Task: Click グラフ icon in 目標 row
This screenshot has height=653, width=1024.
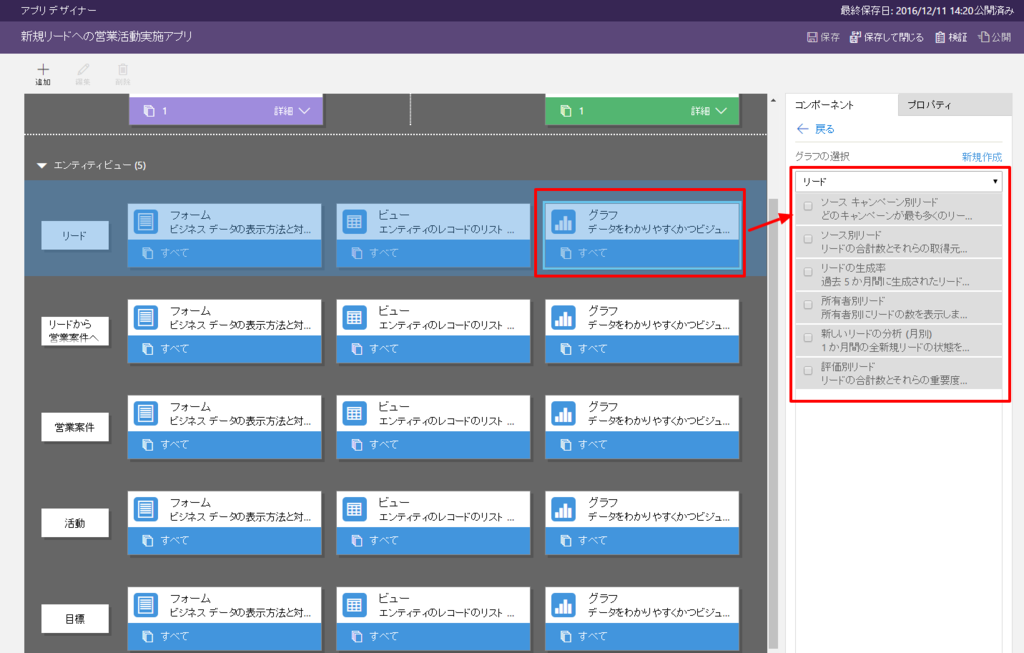Action: point(564,605)
